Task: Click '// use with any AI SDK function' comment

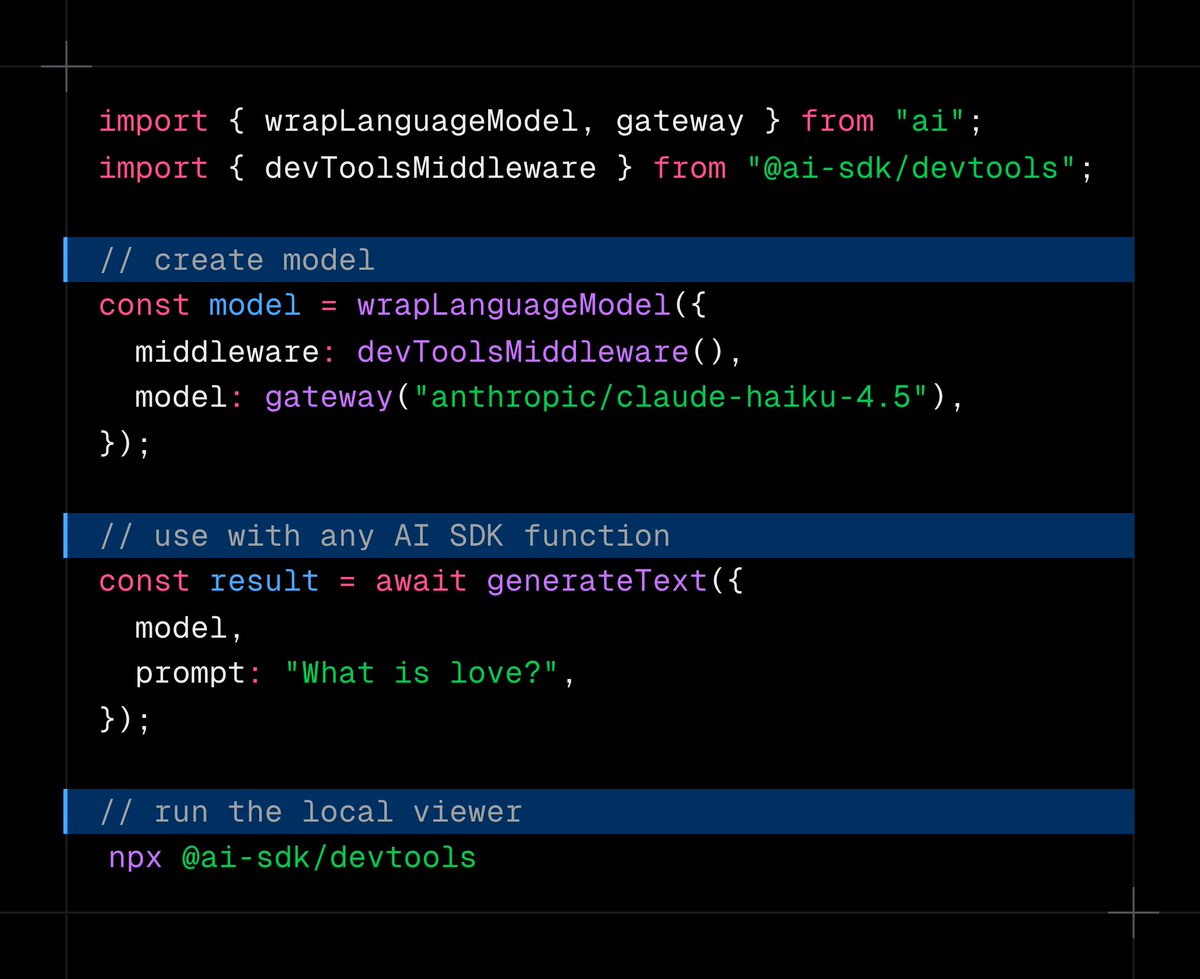Action: (x=598, y=536)
